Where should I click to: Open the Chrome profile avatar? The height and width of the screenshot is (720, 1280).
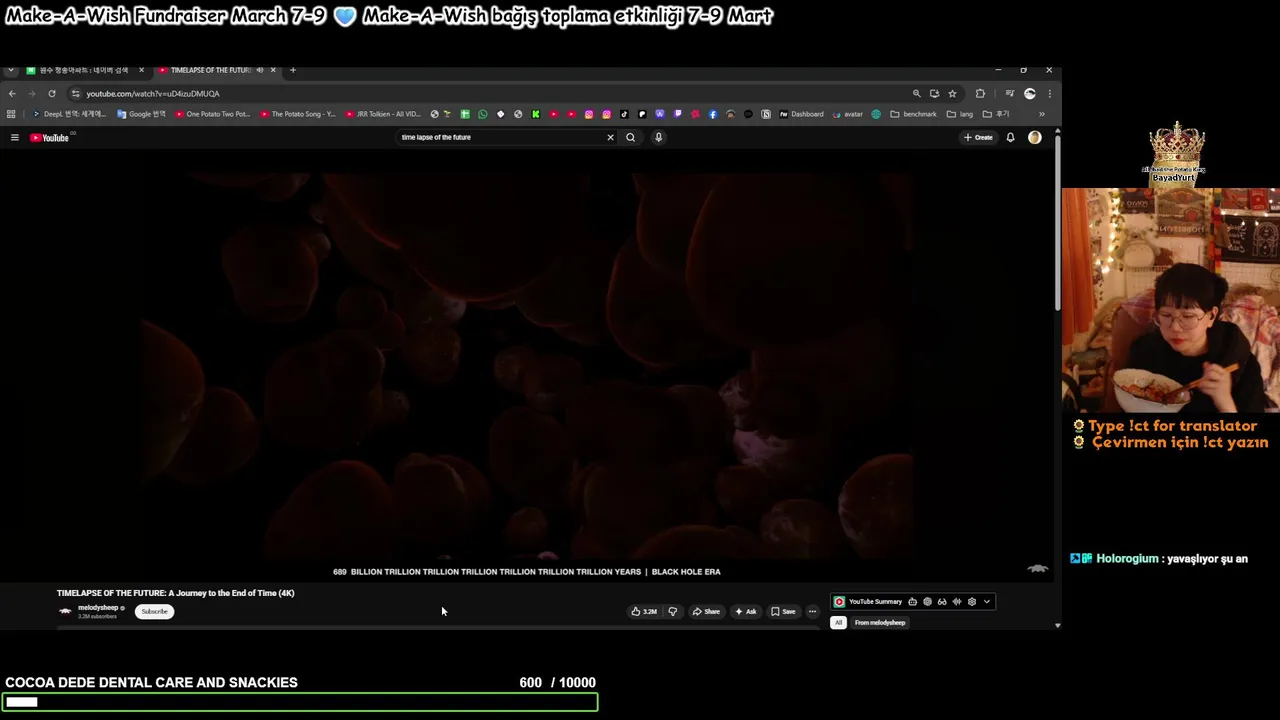pos(1030,93)
